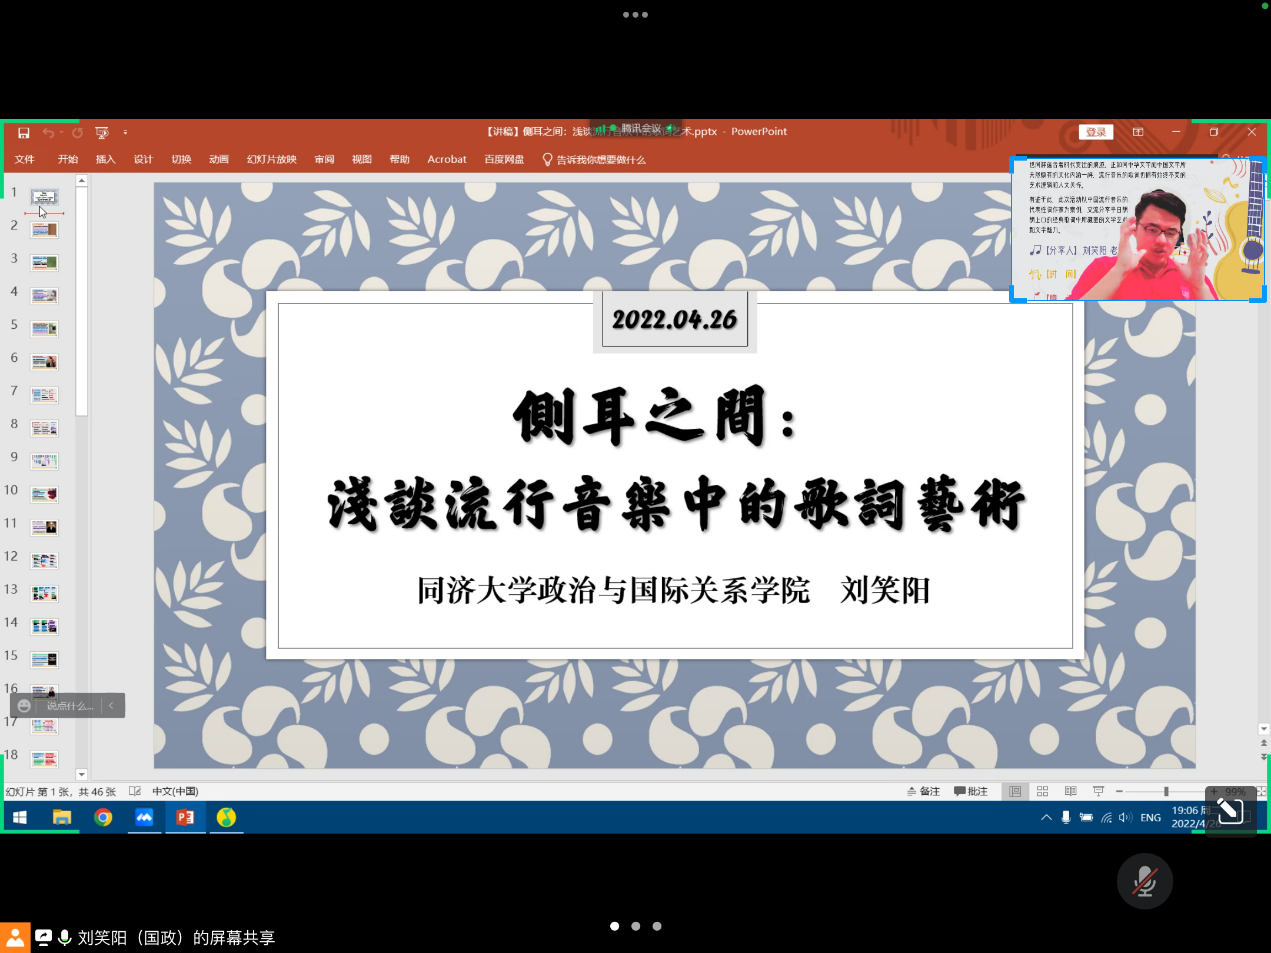Open the 幻灯片放映 ribbon tab
The height and width of the screenshot is (953, 1271).
click(271, 159)
